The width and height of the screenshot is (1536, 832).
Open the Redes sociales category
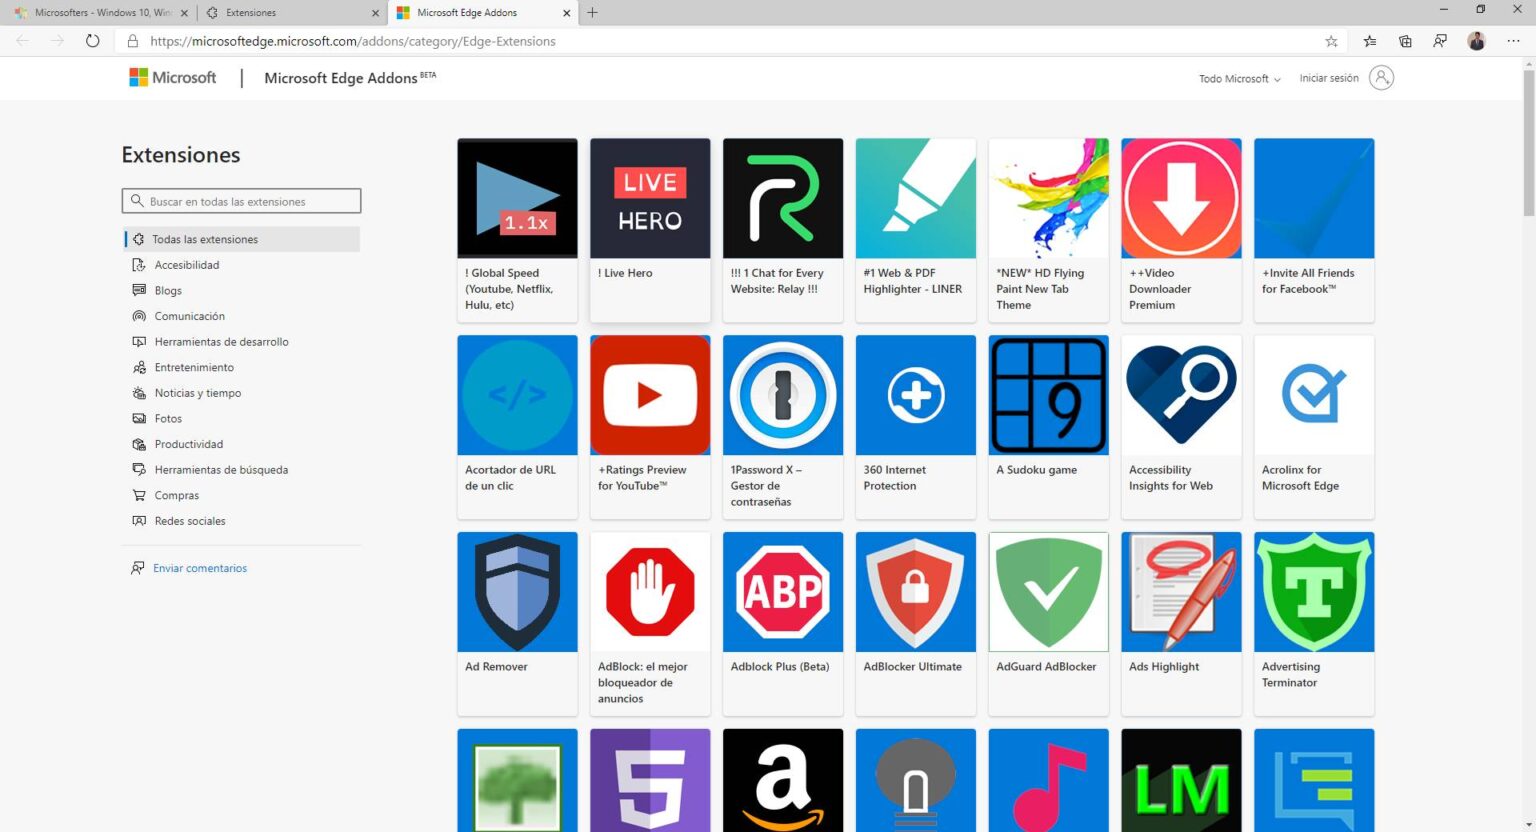click(192, 520)
